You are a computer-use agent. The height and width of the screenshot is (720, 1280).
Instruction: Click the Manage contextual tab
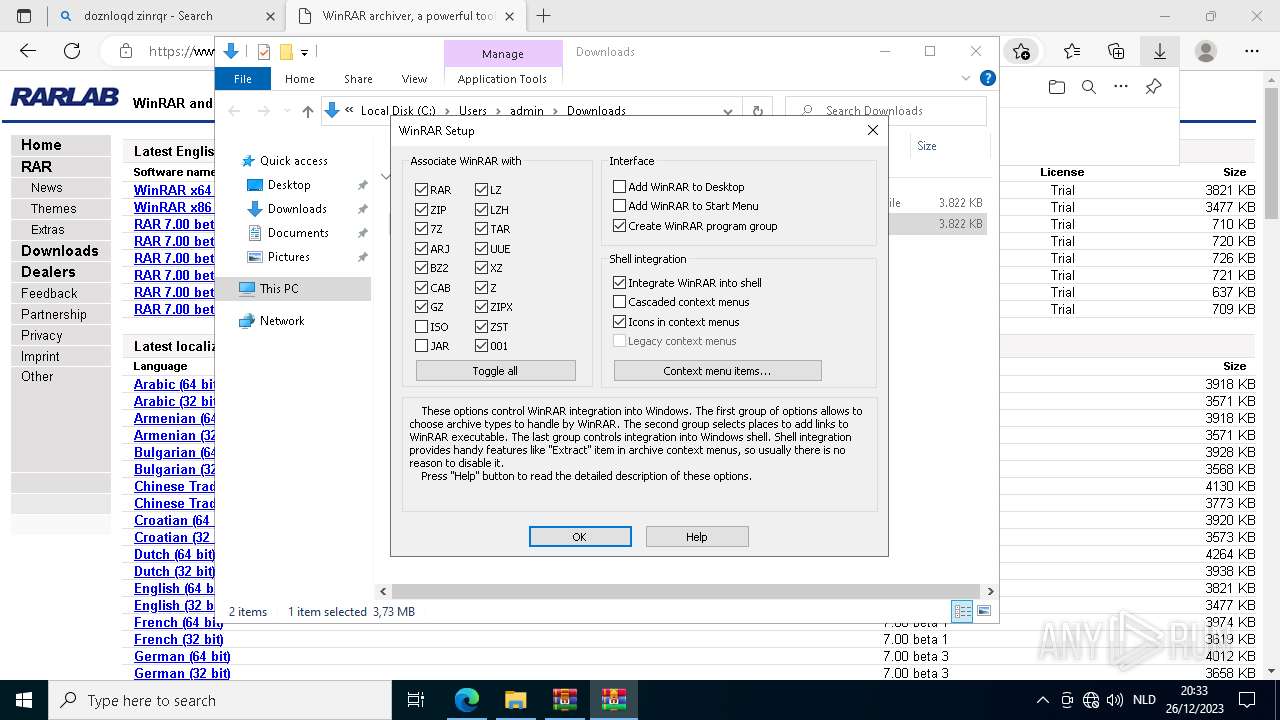coord(502,54)
